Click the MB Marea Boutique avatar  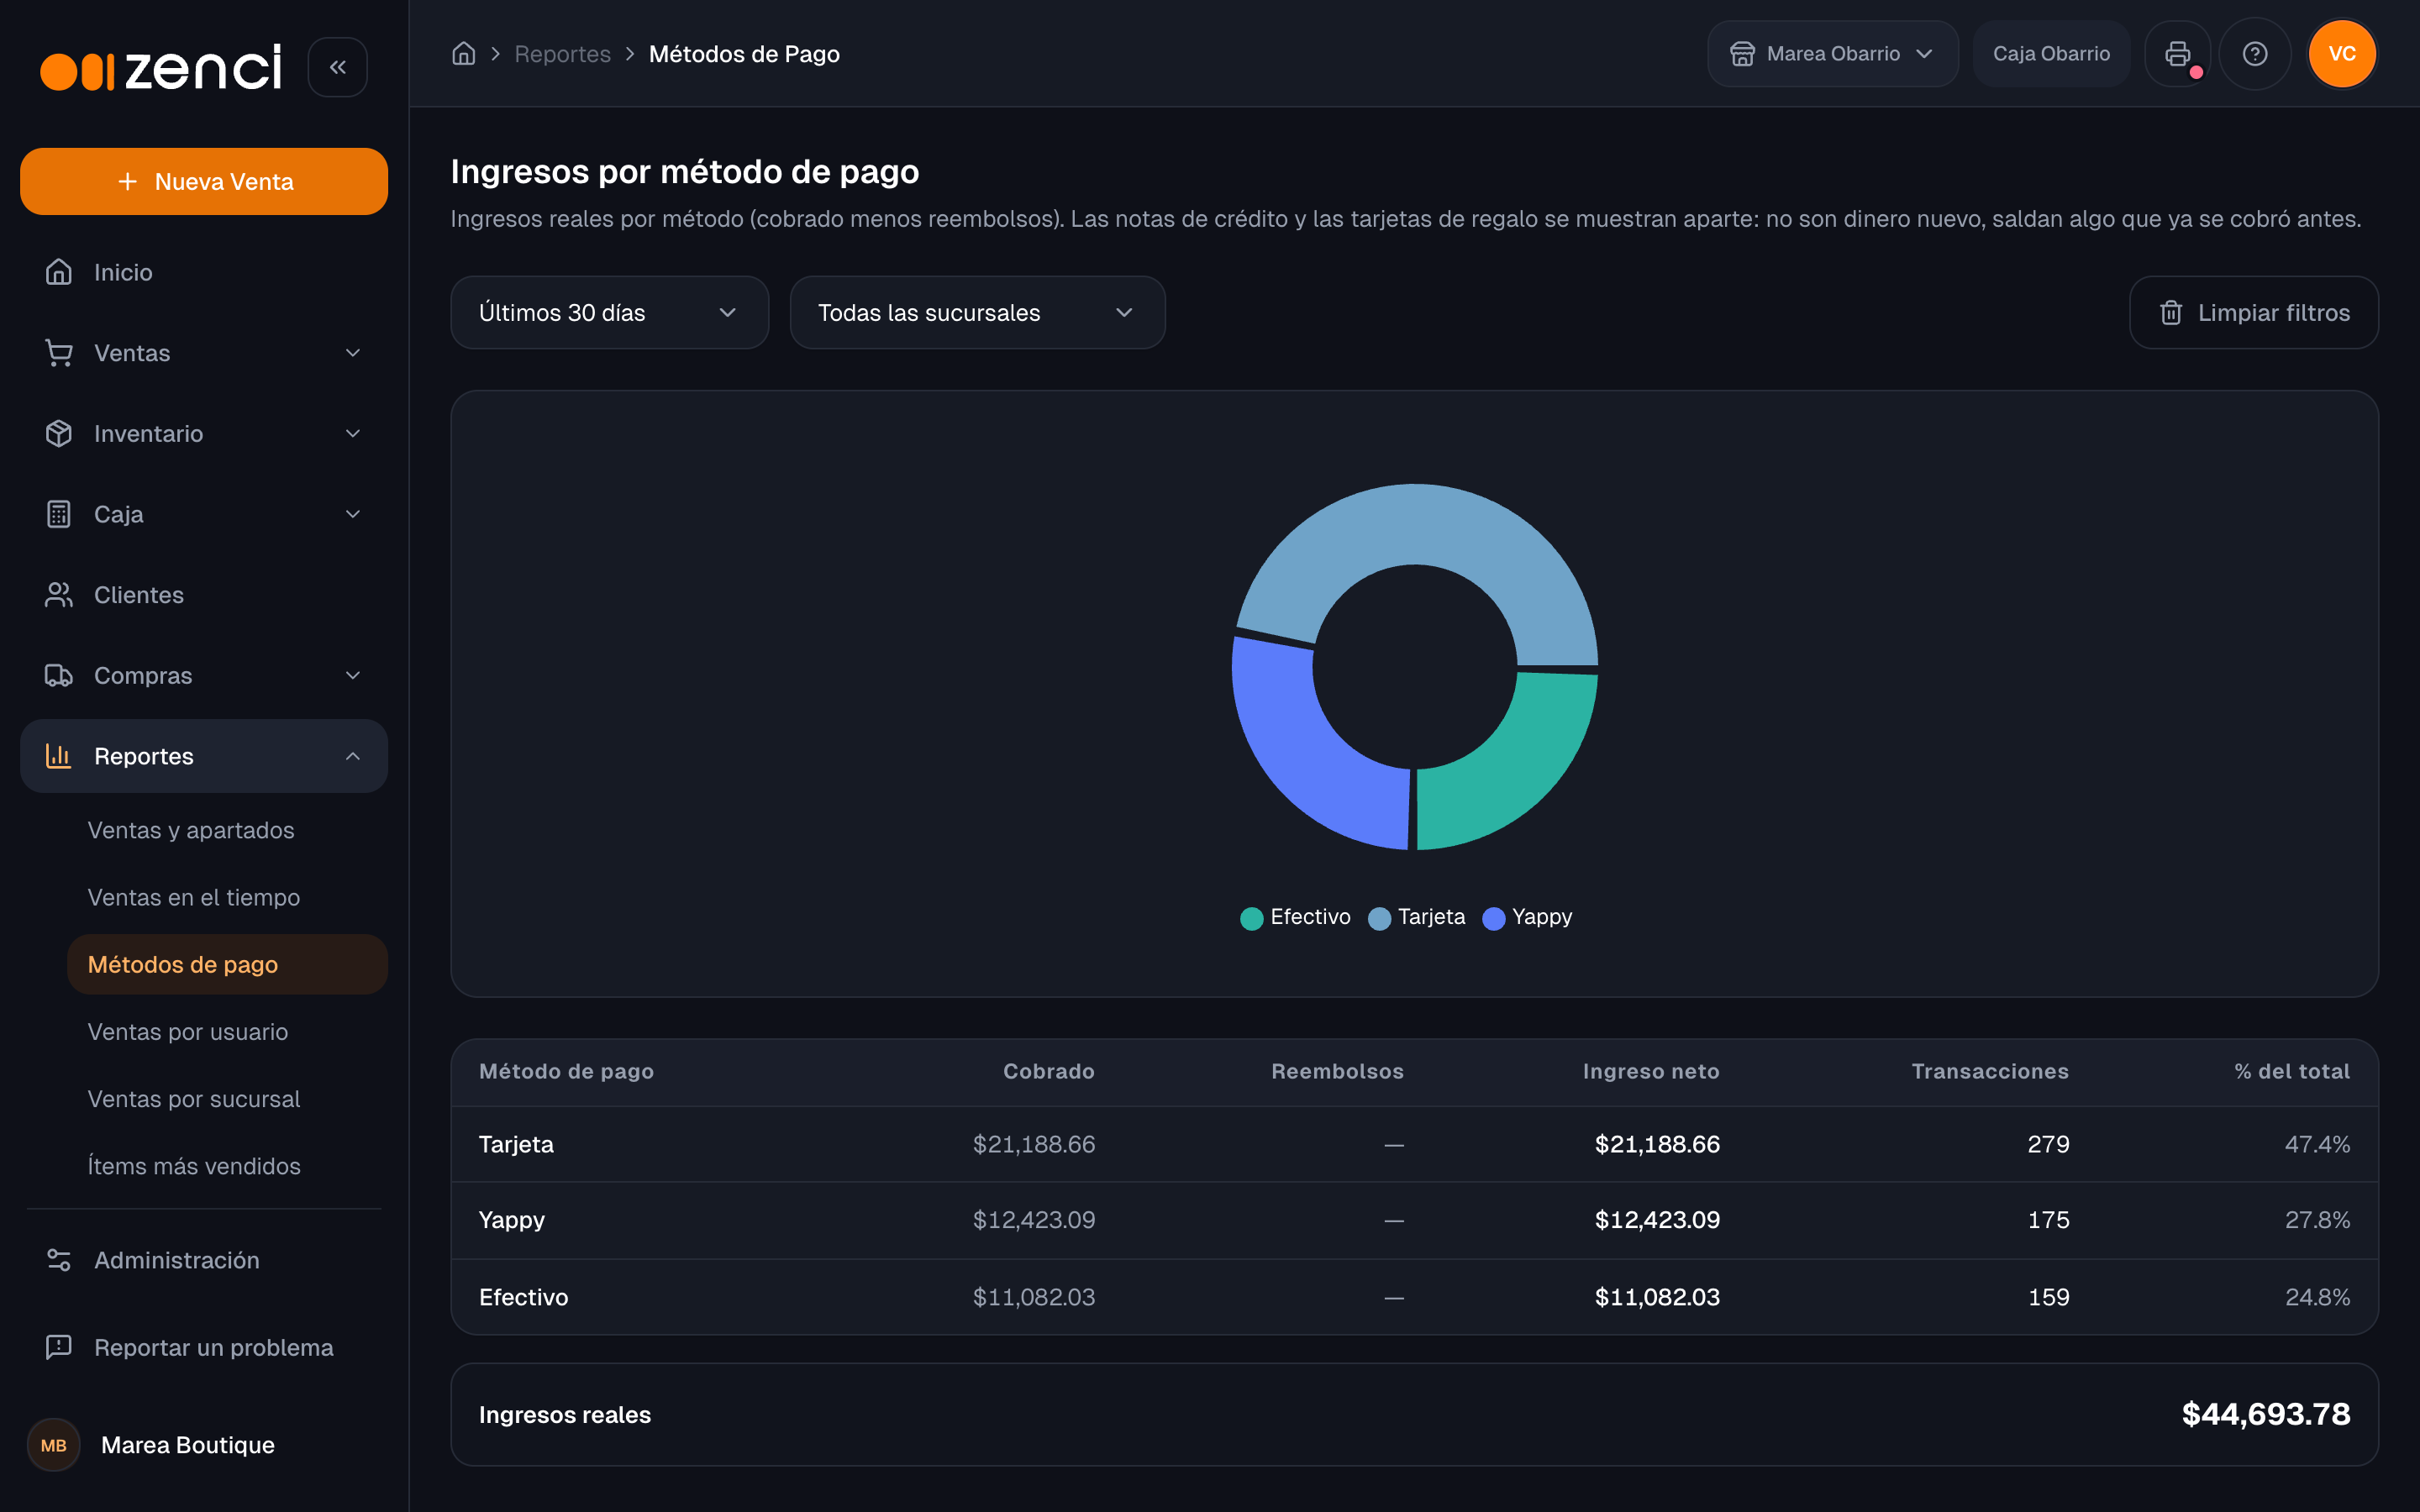click(x=54, y=1445)
